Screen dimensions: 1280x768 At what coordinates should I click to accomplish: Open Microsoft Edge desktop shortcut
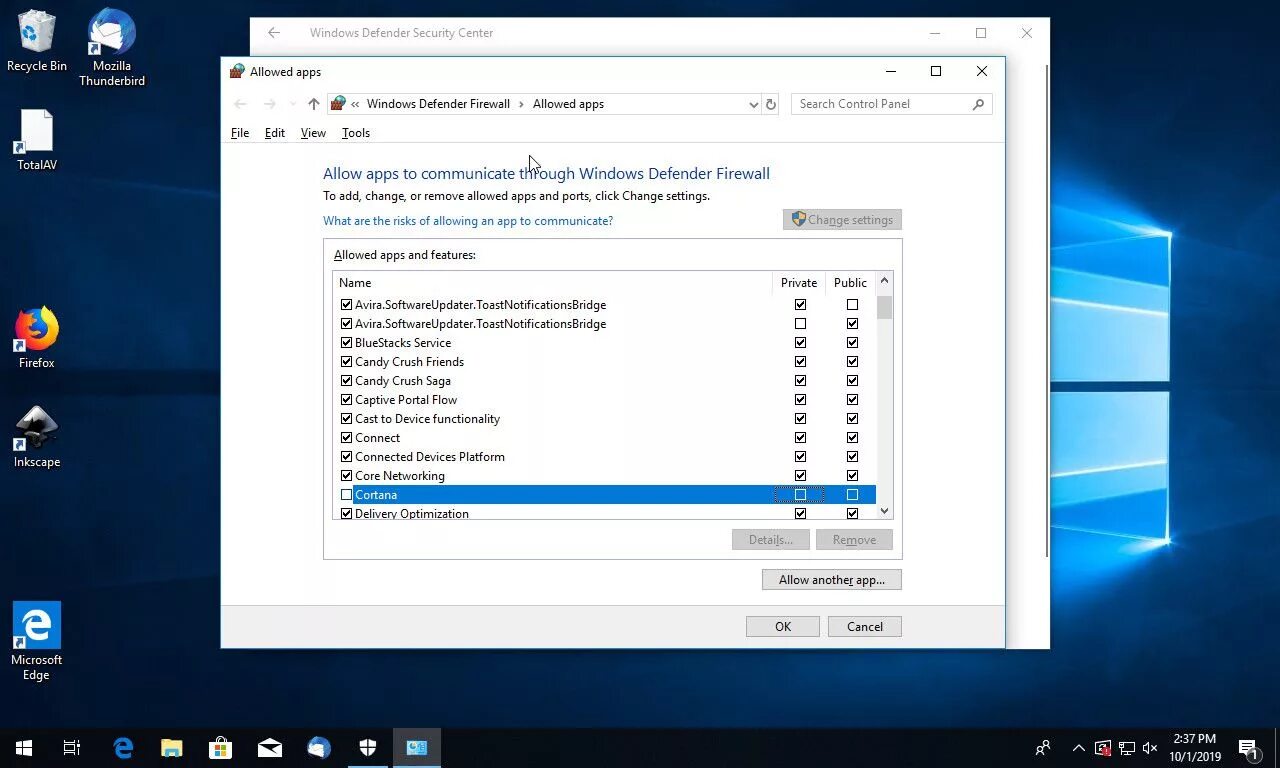37,641
